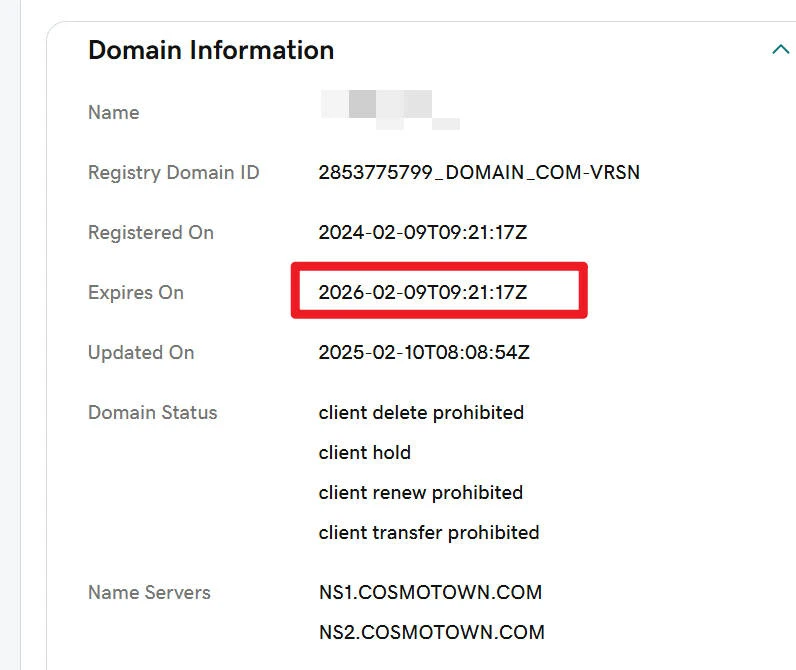The image size is (796, 670).
Task: Click the 'client transfer prohibited' status
Action: point(428,533)
